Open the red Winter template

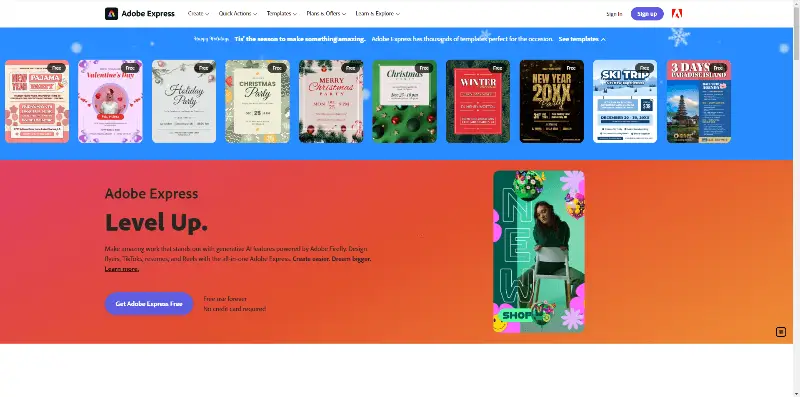(x=478, y=102)
